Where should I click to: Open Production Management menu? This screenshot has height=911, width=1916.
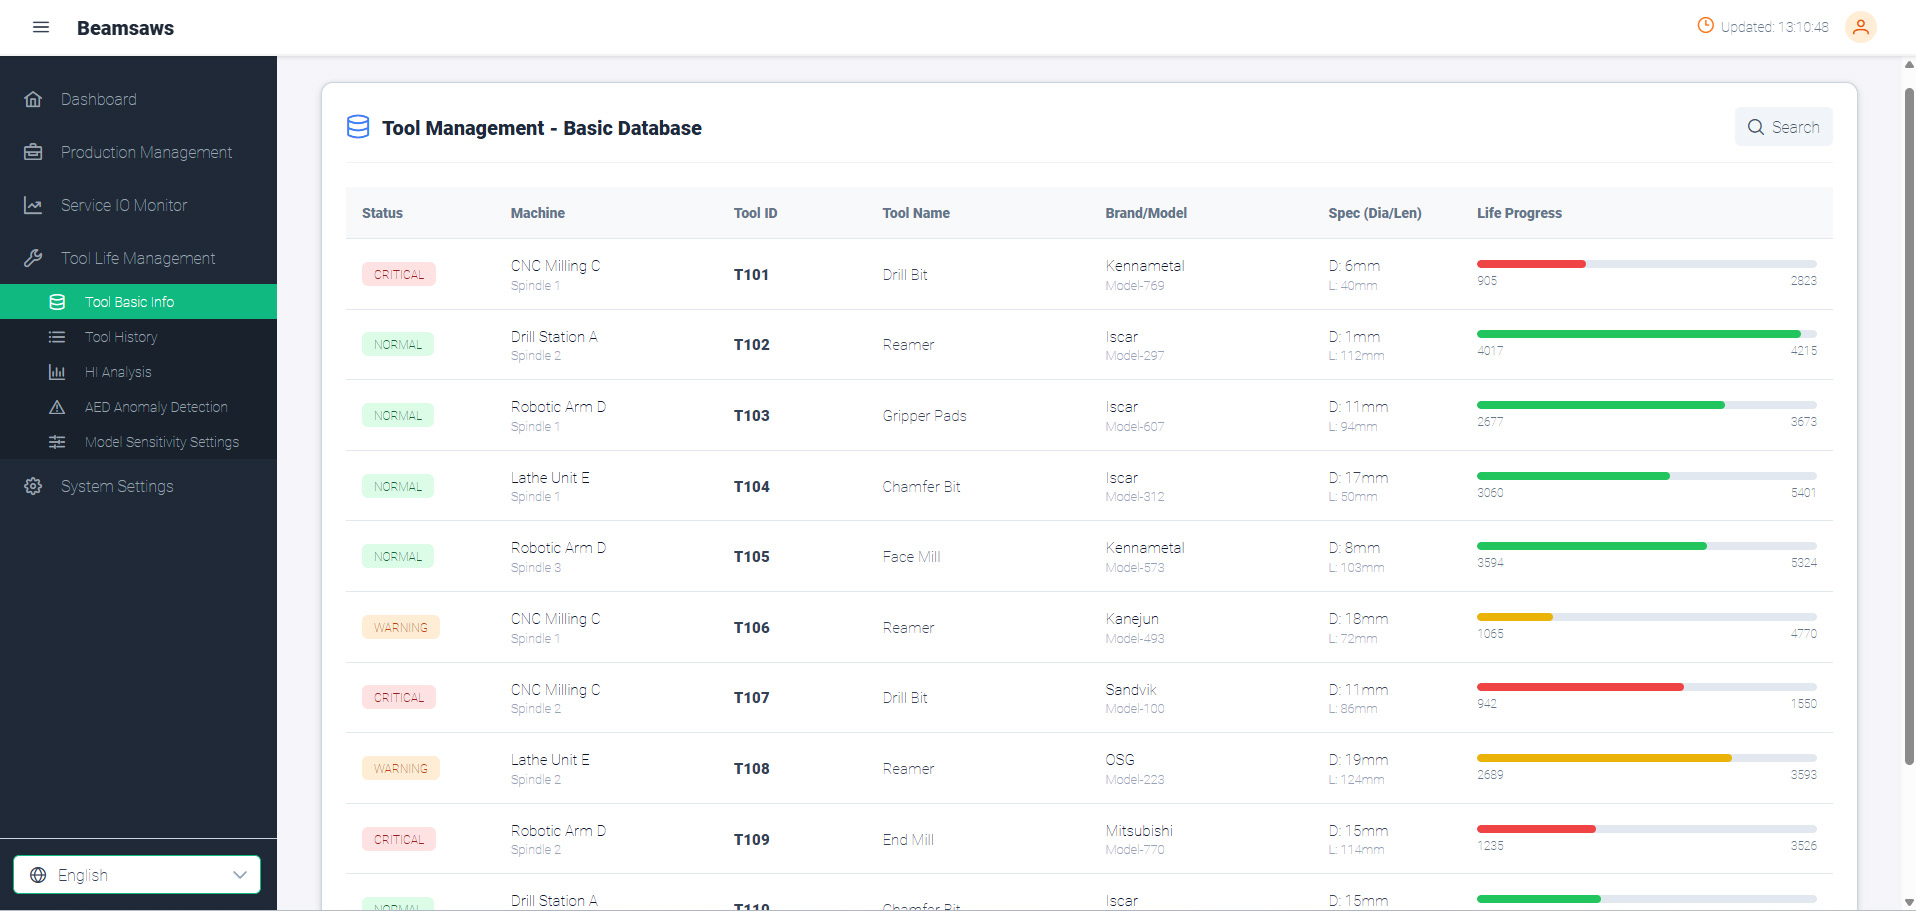(138, 152)
